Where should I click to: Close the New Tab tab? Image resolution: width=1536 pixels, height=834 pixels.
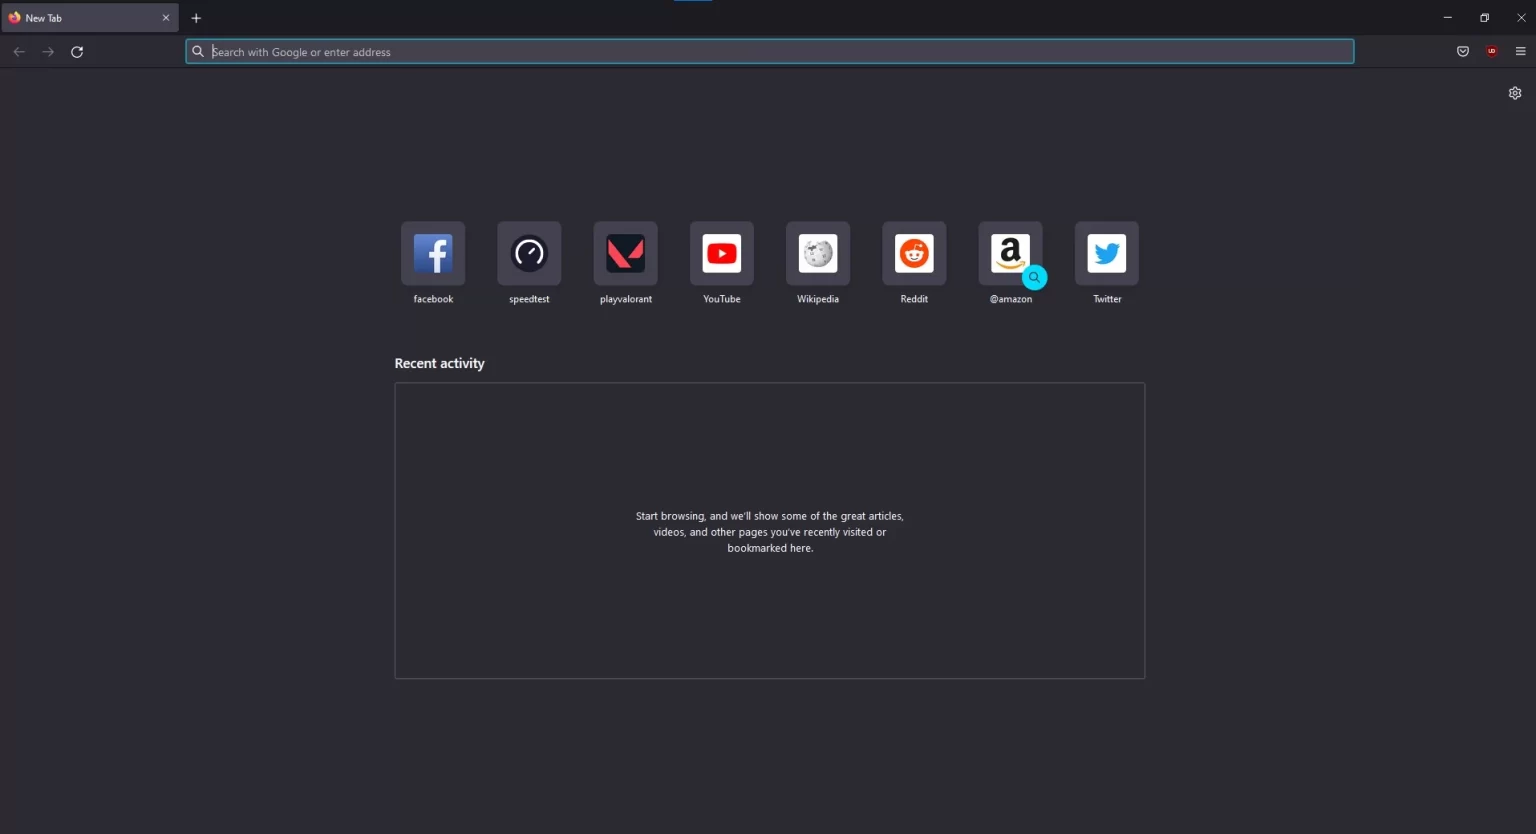point(166,18)
